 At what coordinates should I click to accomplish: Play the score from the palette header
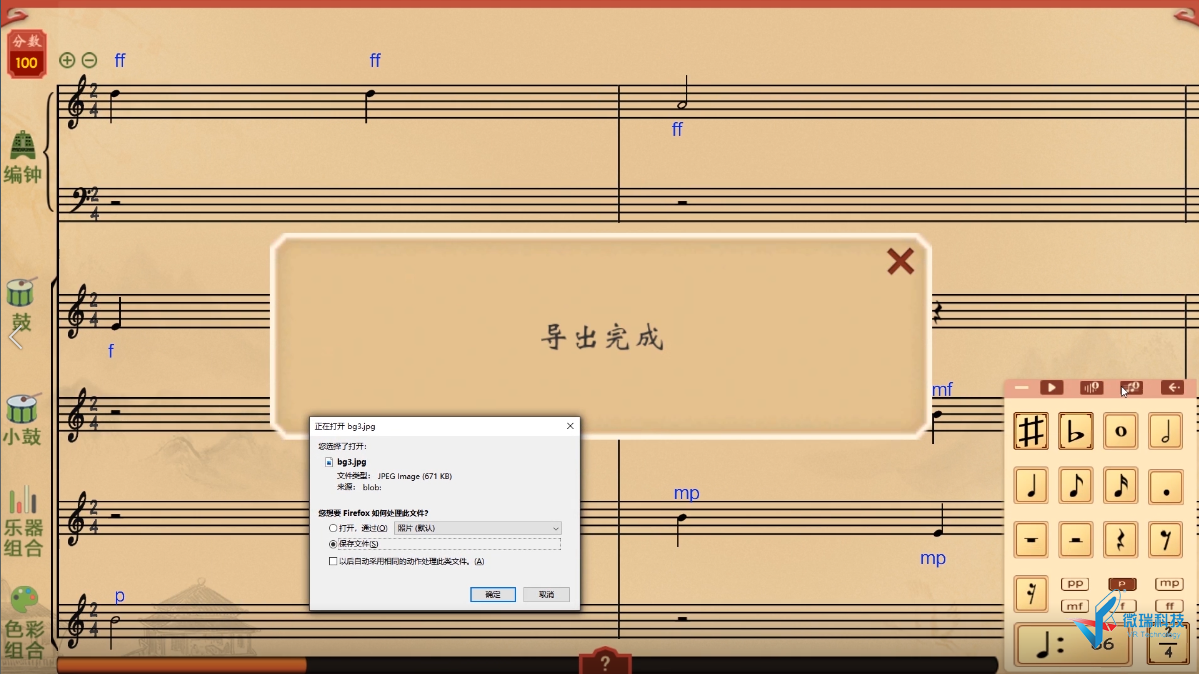[x=1051, y=388]
